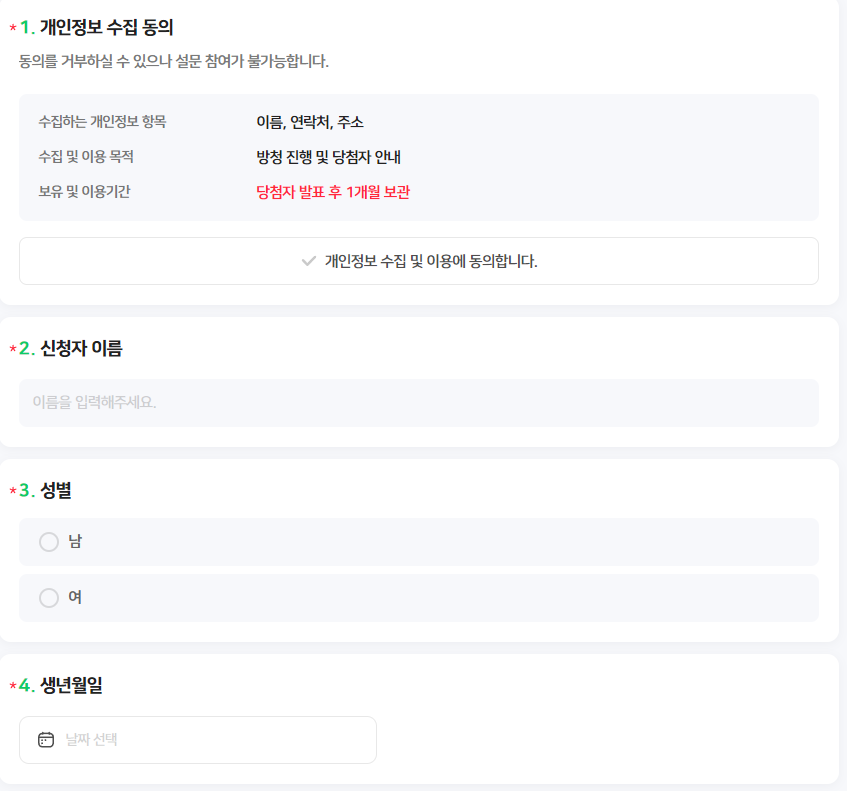847x791 pixels.
Task: Click the 개인정보 수집 동의 section heading
Action: (105, 24)
